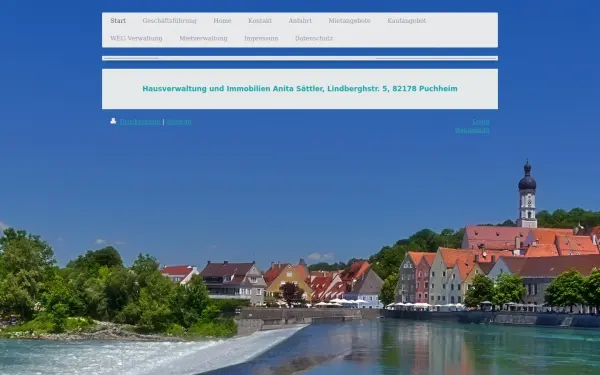Click the Hausverwaltung und Immobilien Anita Sättler heading

[x=300, y=89]
